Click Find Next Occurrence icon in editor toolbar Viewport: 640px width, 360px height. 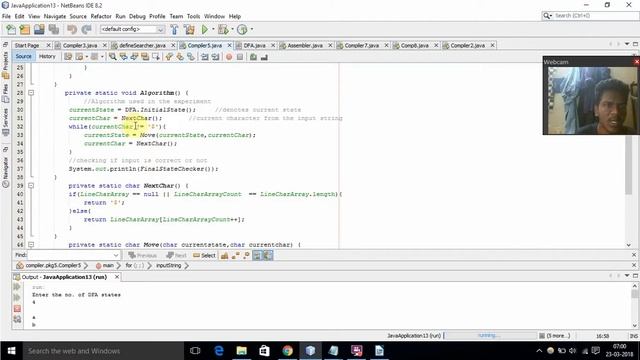coord(134,57)
